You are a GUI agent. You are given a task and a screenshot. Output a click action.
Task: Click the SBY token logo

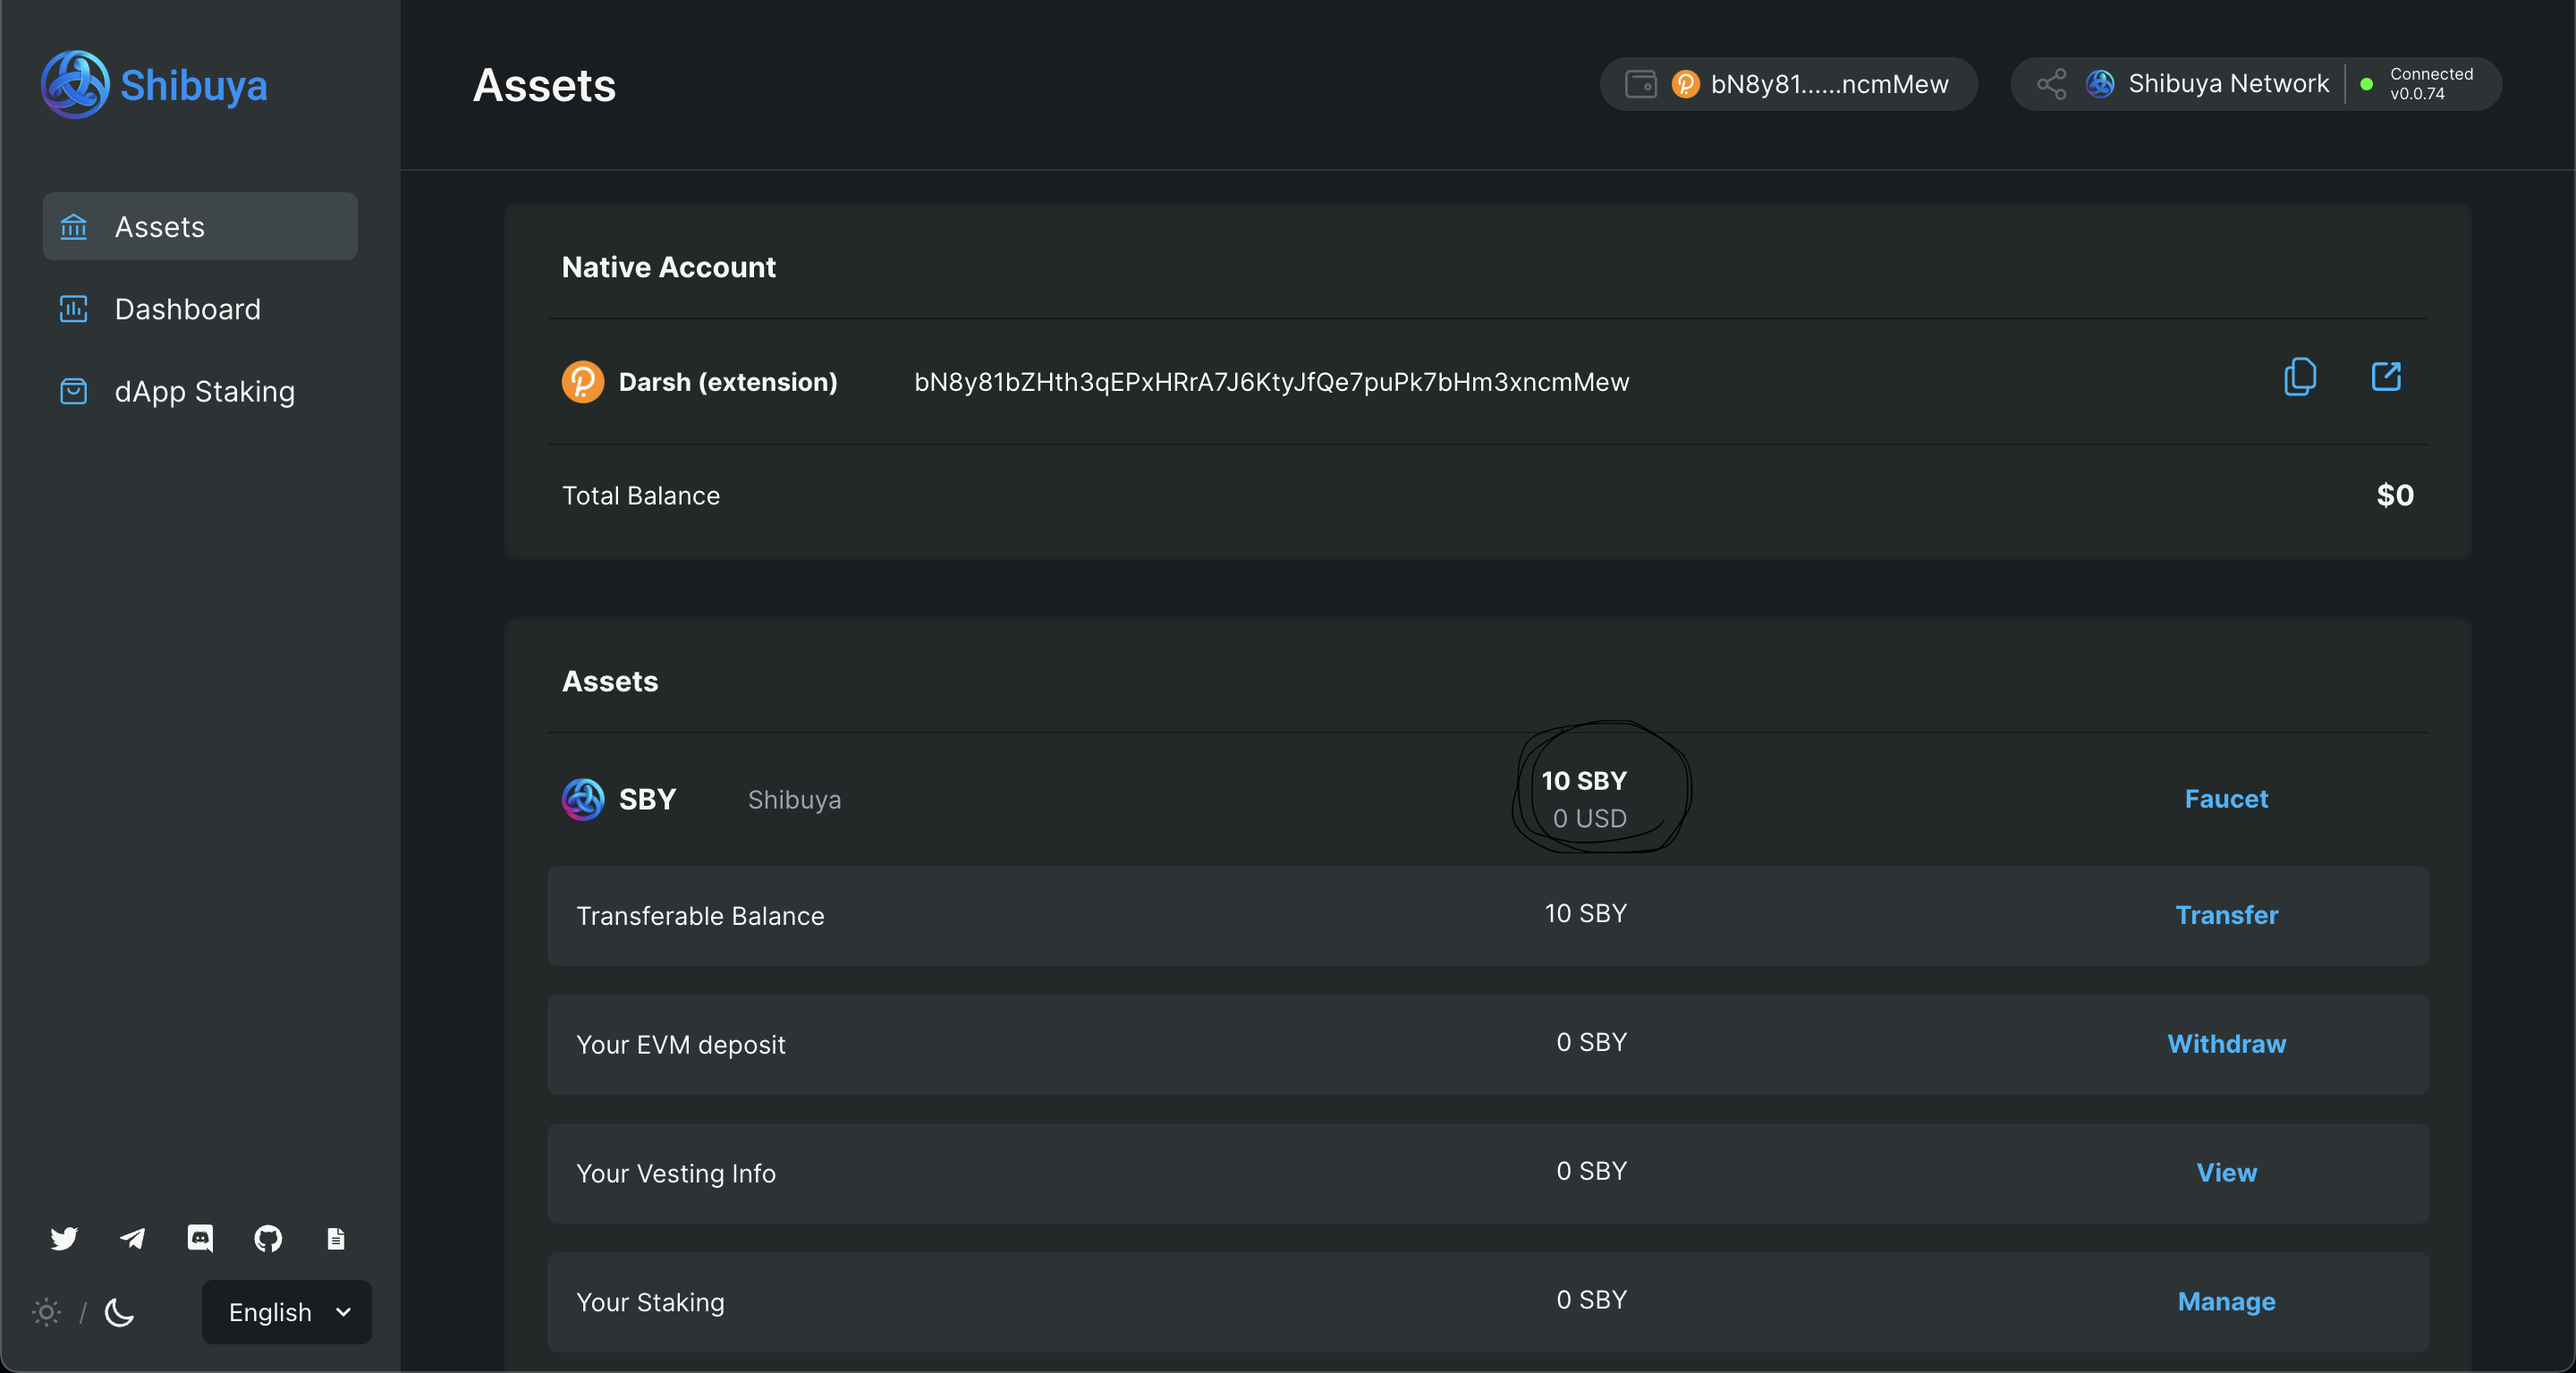(x=583, y=800)
